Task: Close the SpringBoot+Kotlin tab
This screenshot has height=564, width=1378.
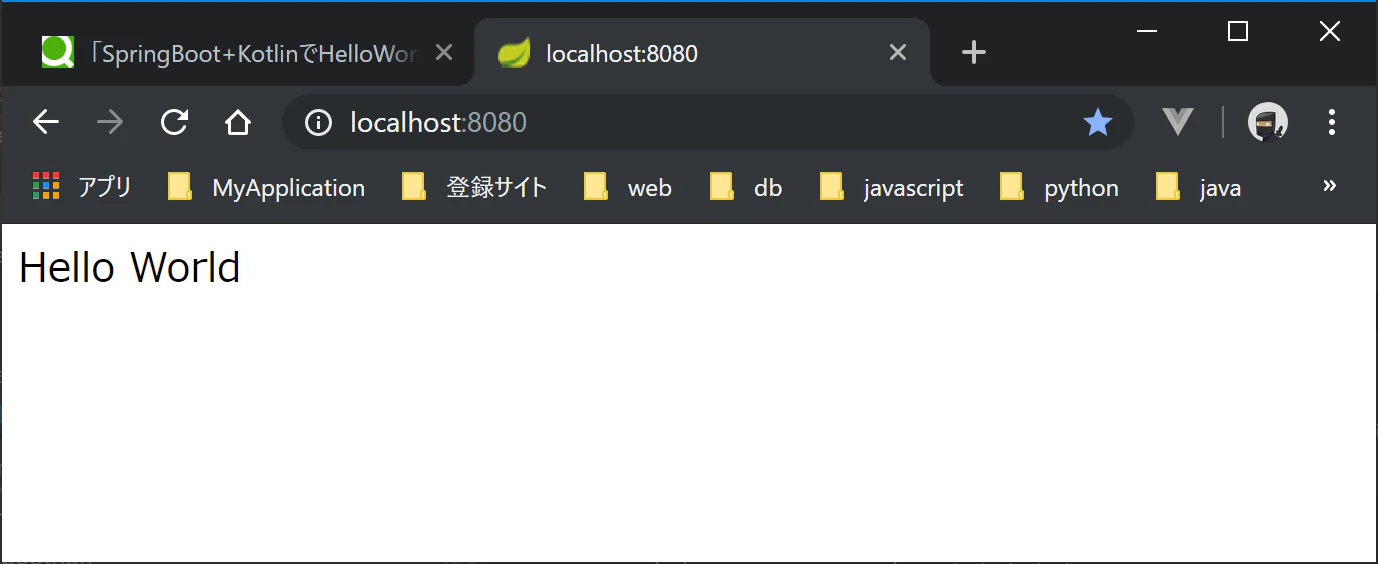Action: point(445,52)
